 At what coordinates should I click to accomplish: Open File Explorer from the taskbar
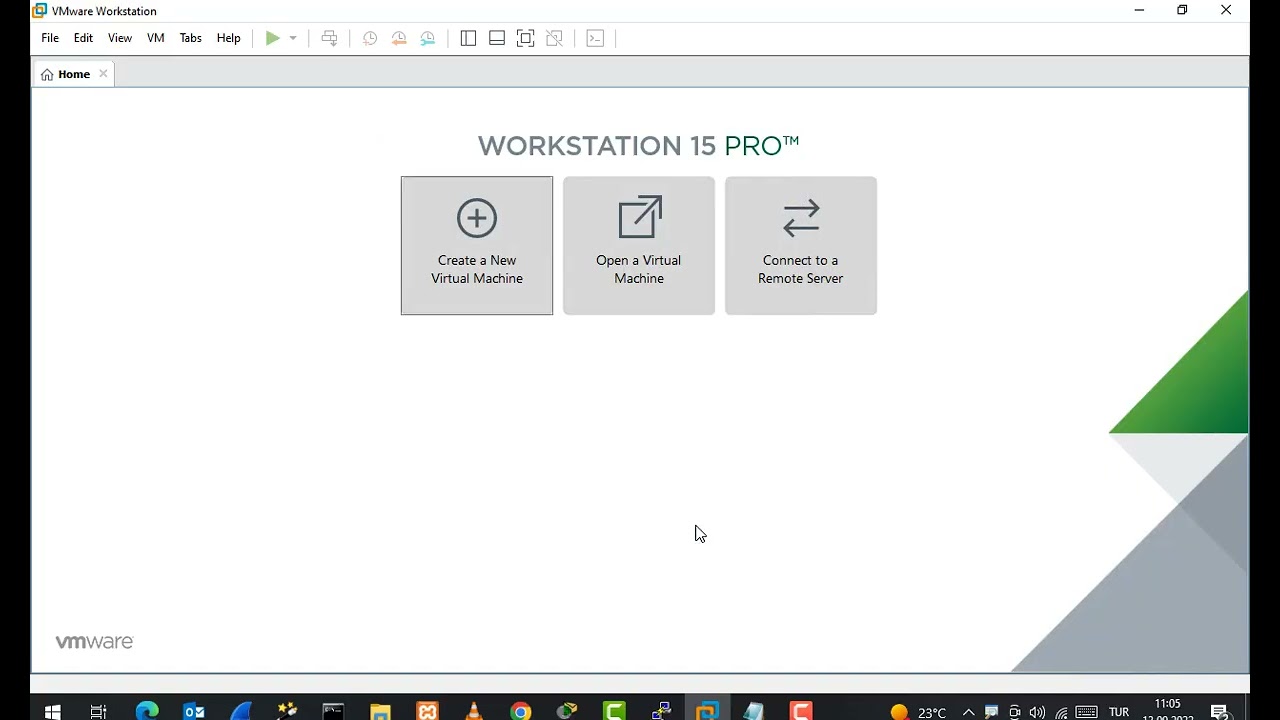click(380, 711)
